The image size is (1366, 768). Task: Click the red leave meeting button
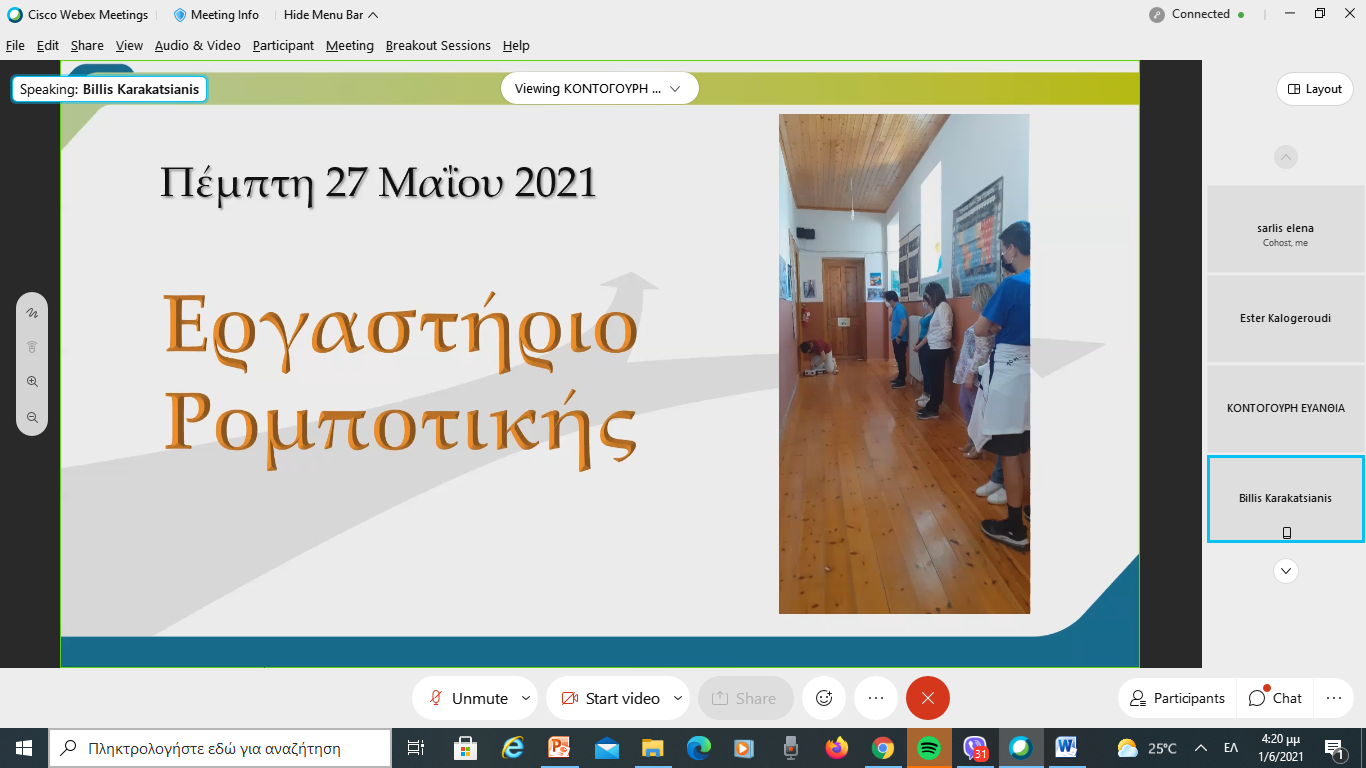pyautogui.click(x=927, y=698)
